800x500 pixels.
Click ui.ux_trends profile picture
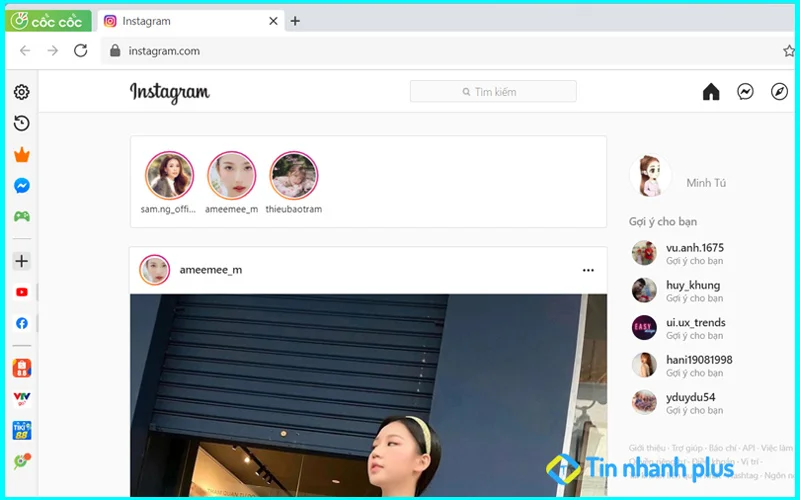pos(644,328)
